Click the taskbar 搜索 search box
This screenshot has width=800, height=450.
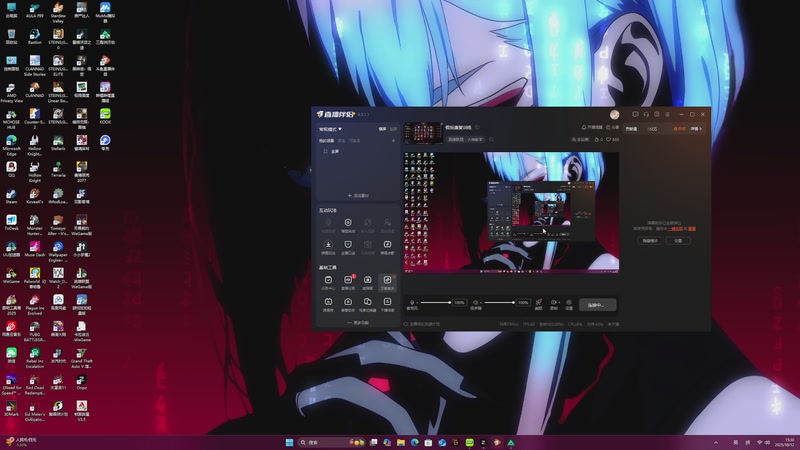[332, 442]
